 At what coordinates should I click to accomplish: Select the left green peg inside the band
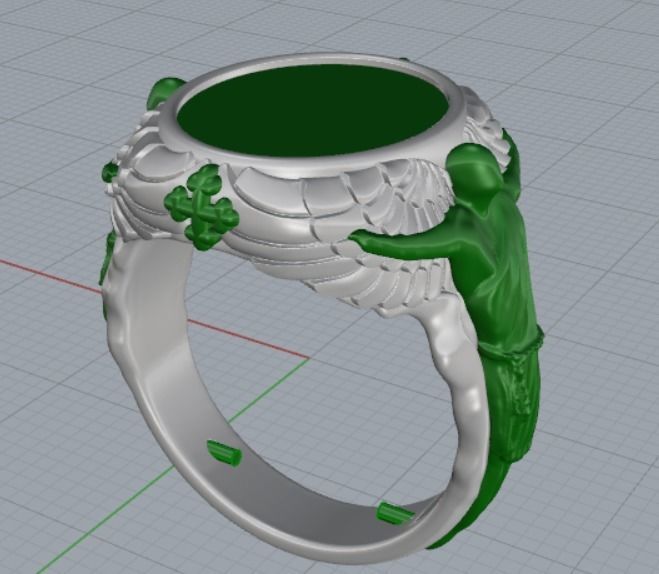click(224, 453)
